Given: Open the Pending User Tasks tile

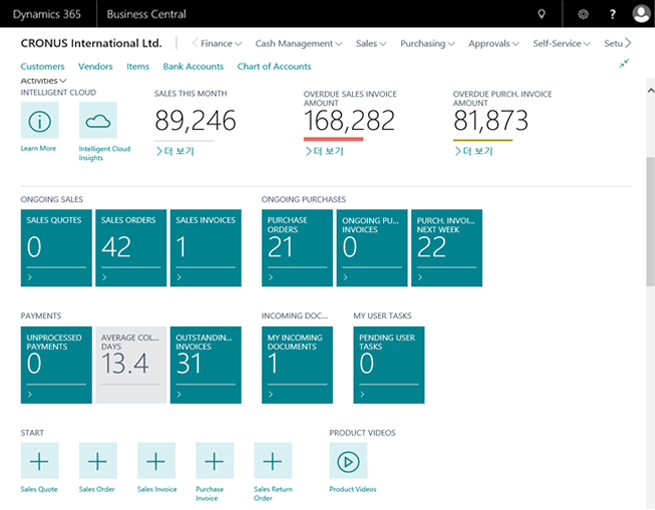Looking at the screenshot, I should tap(389, 365).
